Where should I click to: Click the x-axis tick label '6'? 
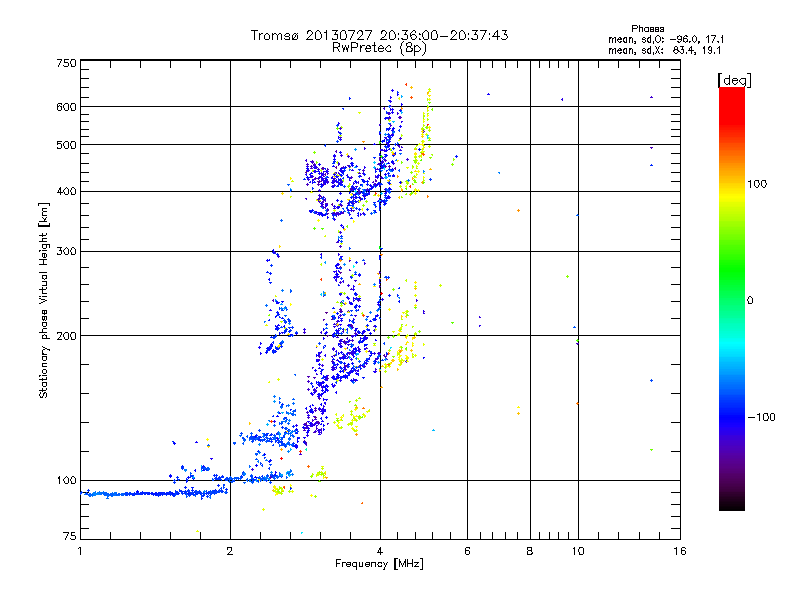[x=467, y=551]
